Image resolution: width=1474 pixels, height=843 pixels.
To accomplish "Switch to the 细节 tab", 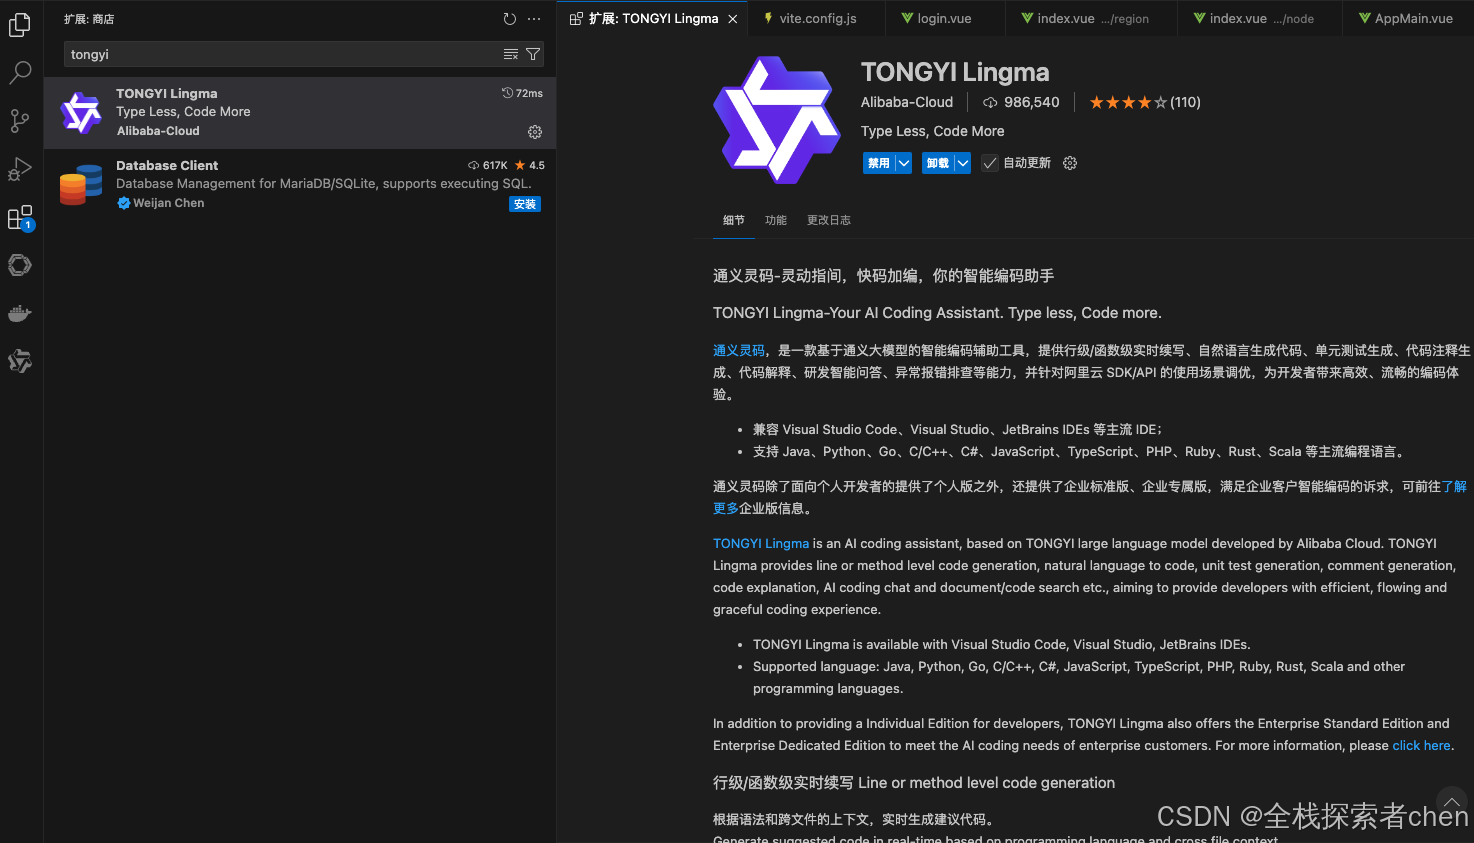I will point(734,220).
